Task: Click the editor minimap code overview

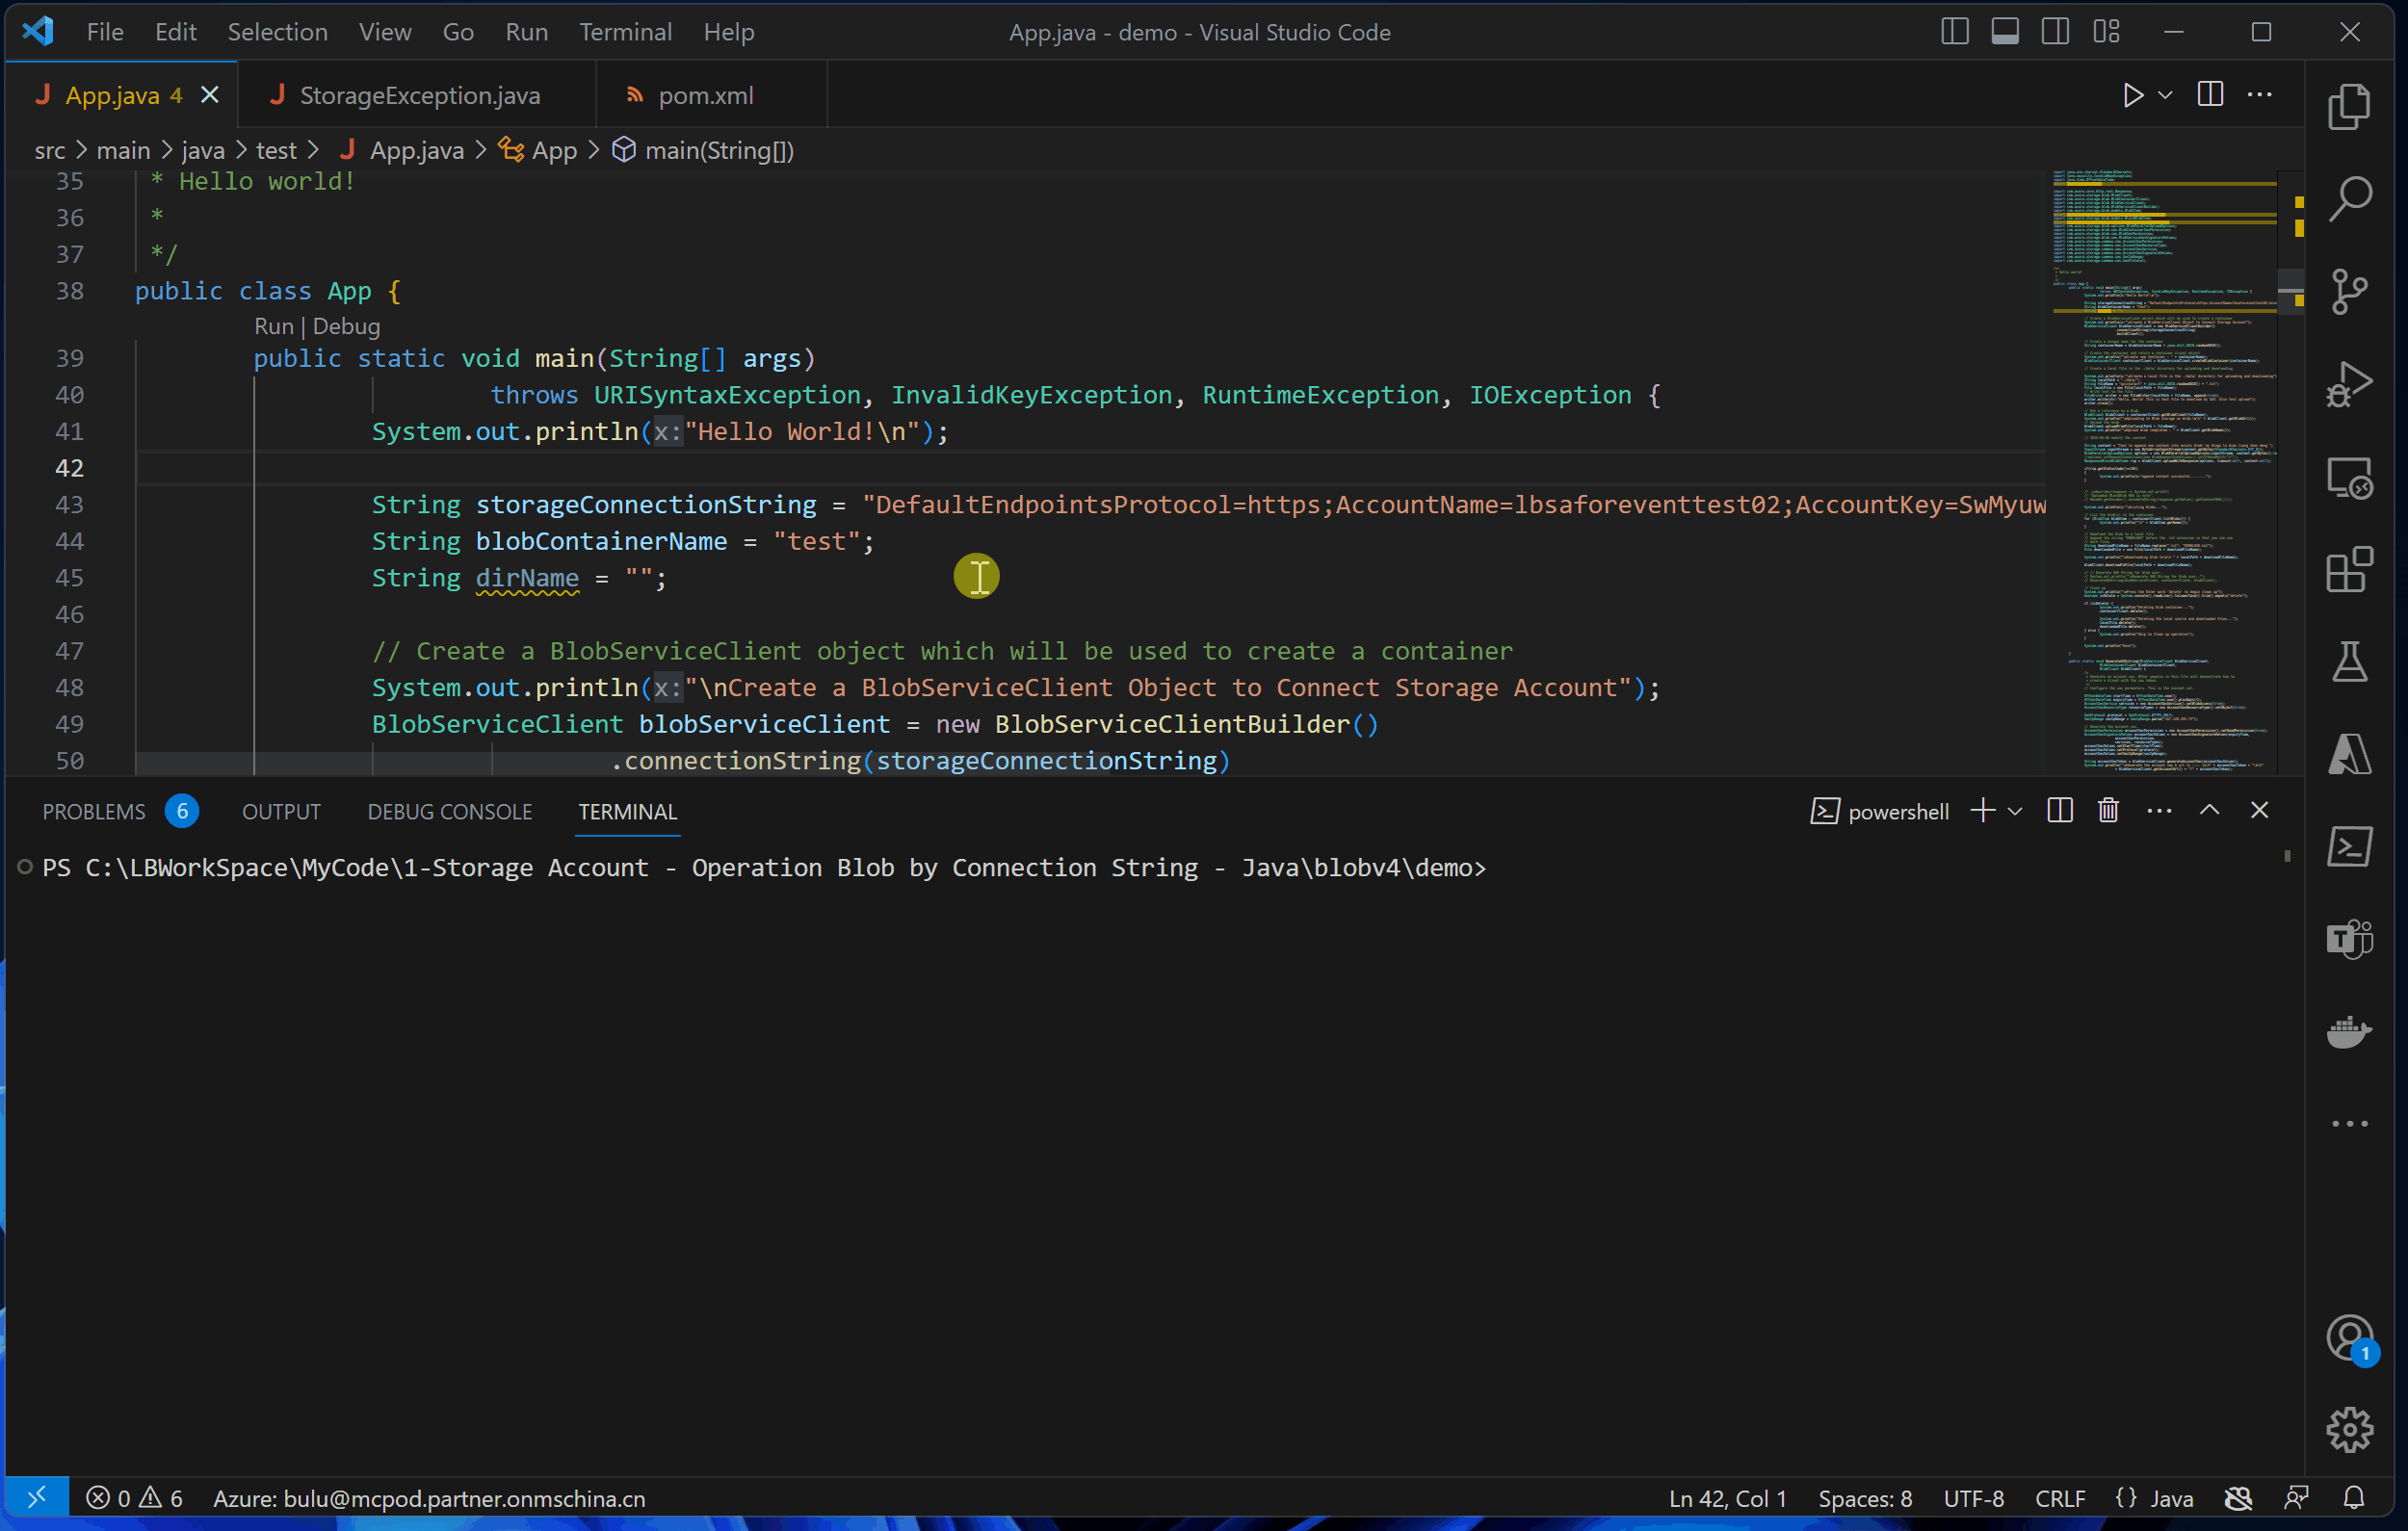Action: [x=2160, y=470]
